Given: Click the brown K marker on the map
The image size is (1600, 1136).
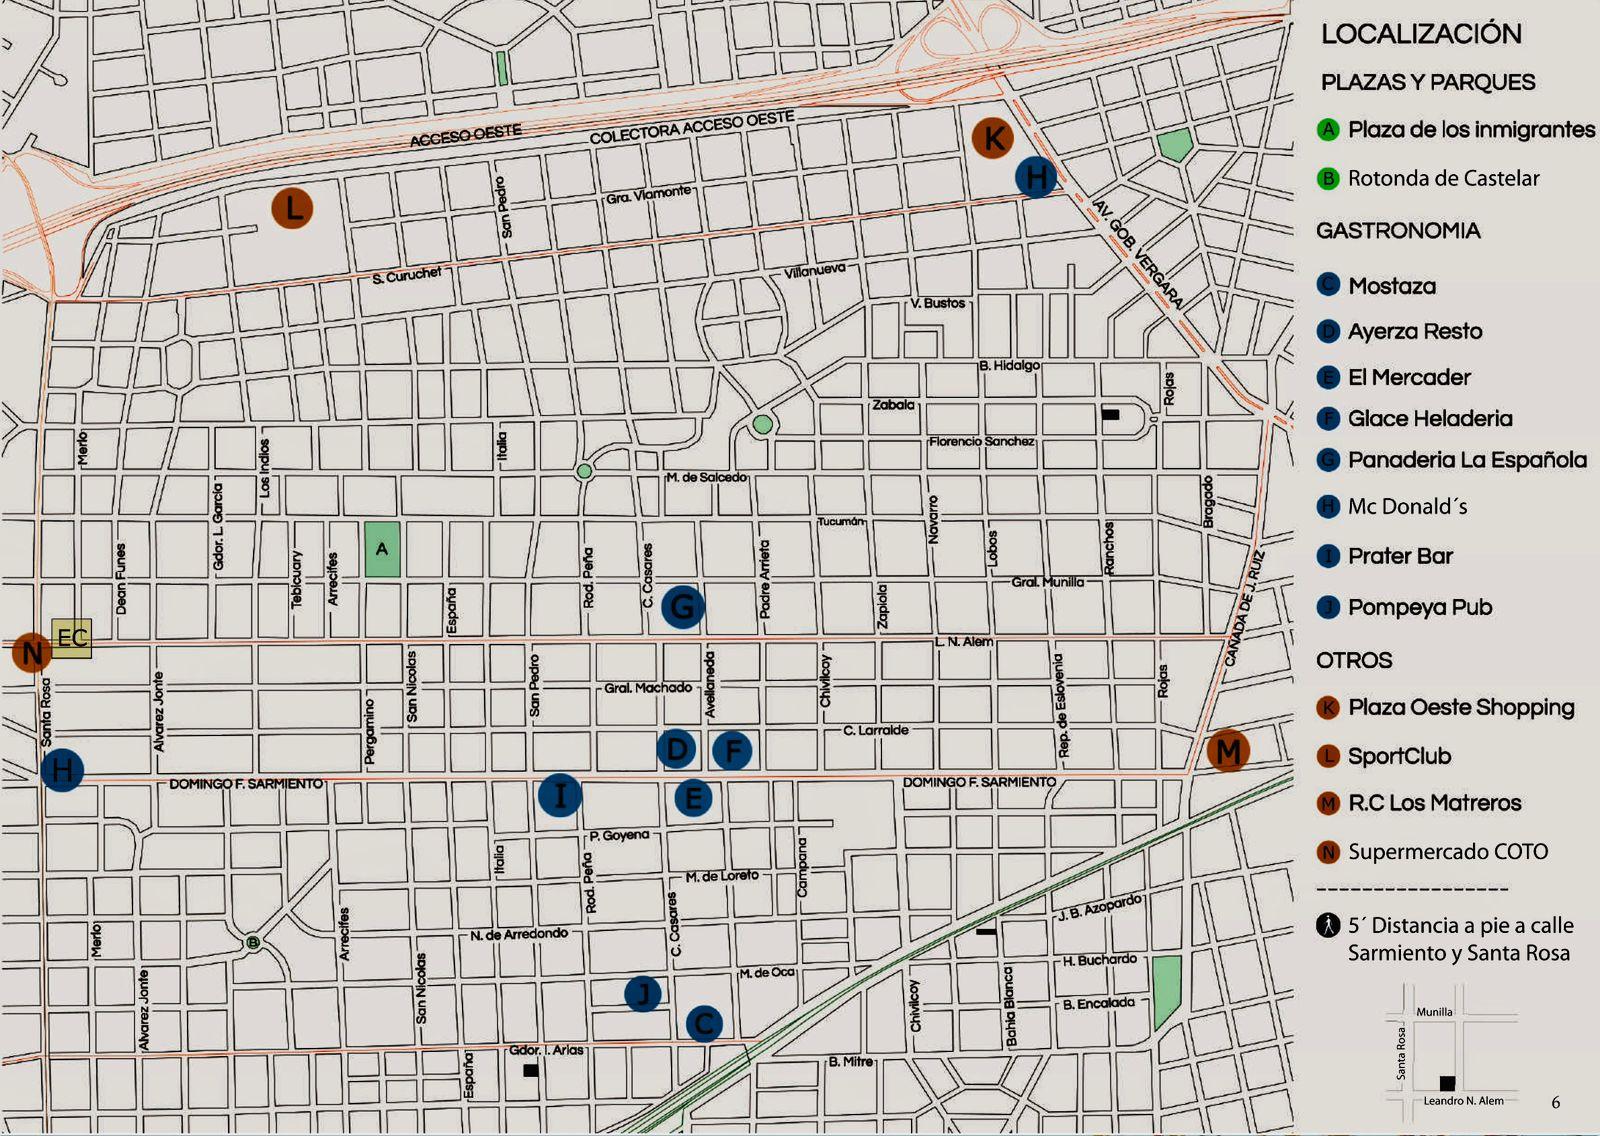Looking at the screenshot, I should pyautogui.click(x=993, y=138).
